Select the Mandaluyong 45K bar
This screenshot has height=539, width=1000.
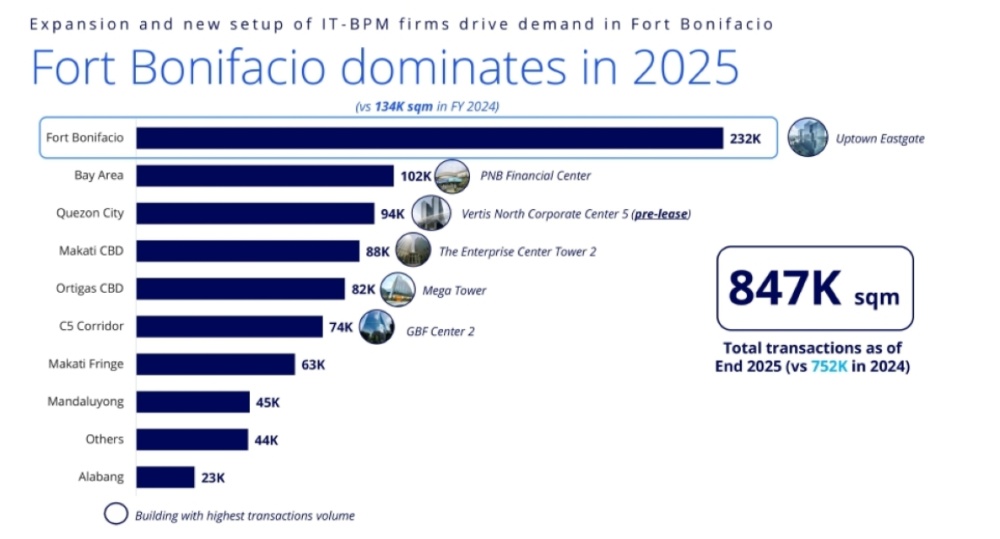(x=193, y=402)
